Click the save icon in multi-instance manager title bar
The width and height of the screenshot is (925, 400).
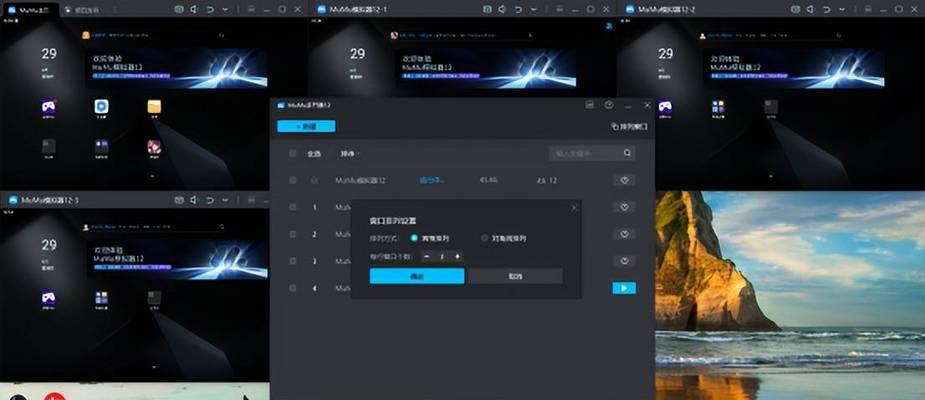coord(589,105)
